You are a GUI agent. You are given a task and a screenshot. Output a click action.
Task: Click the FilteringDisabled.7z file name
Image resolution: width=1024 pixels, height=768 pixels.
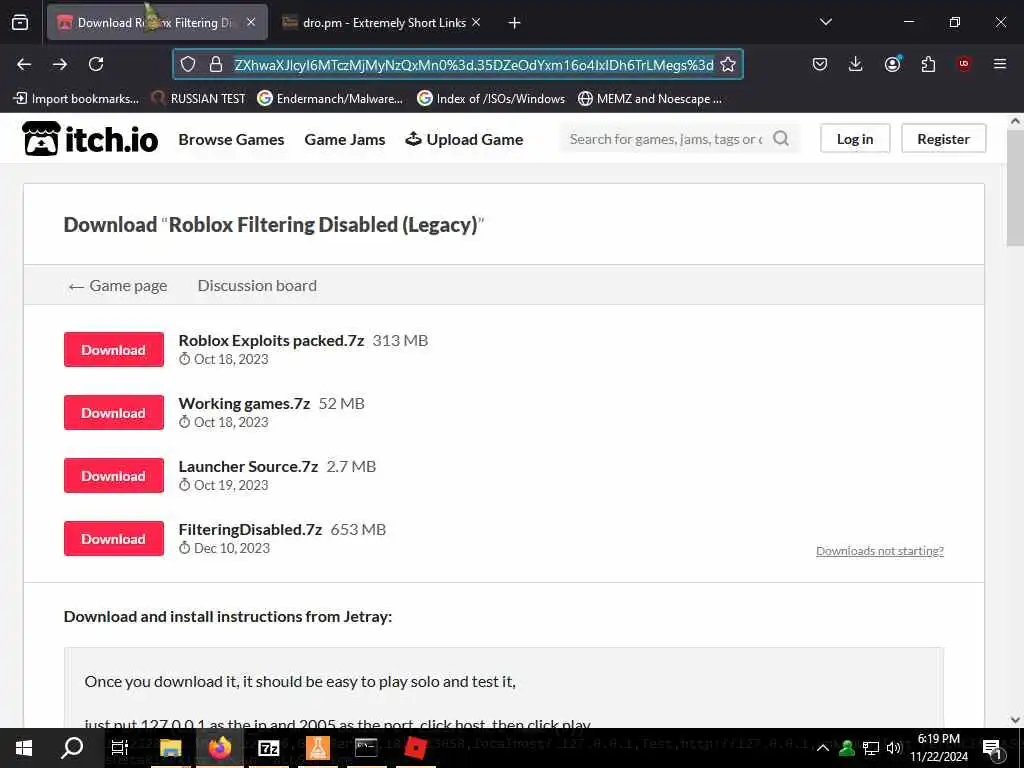point(250,530)
